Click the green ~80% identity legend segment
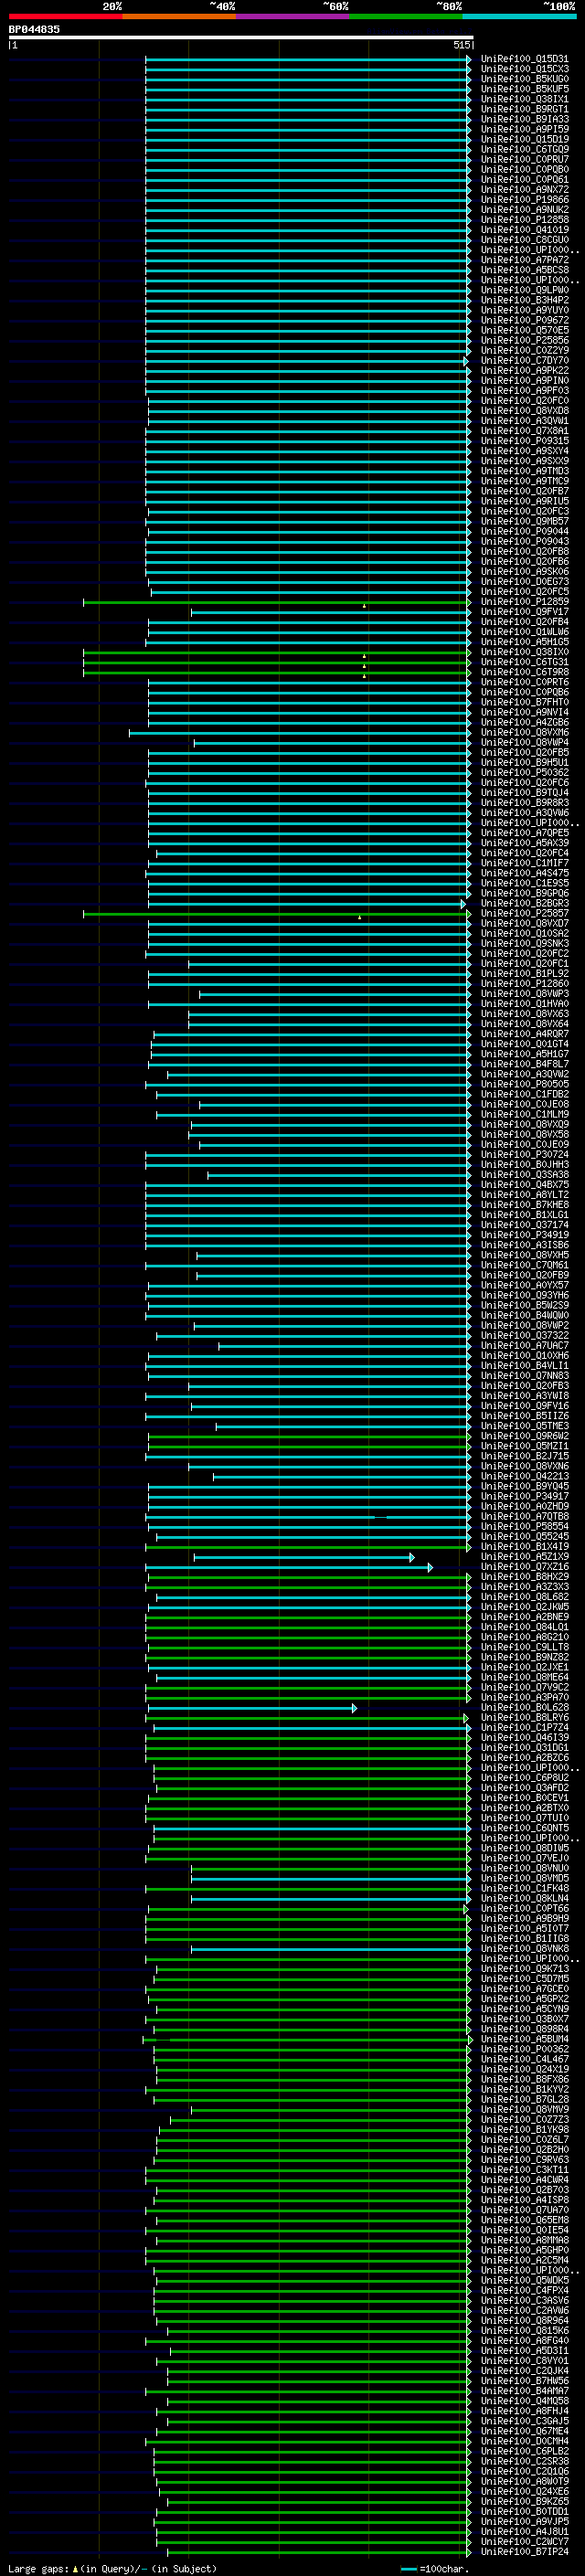585x2576 pixels. [x=406, y=16]
